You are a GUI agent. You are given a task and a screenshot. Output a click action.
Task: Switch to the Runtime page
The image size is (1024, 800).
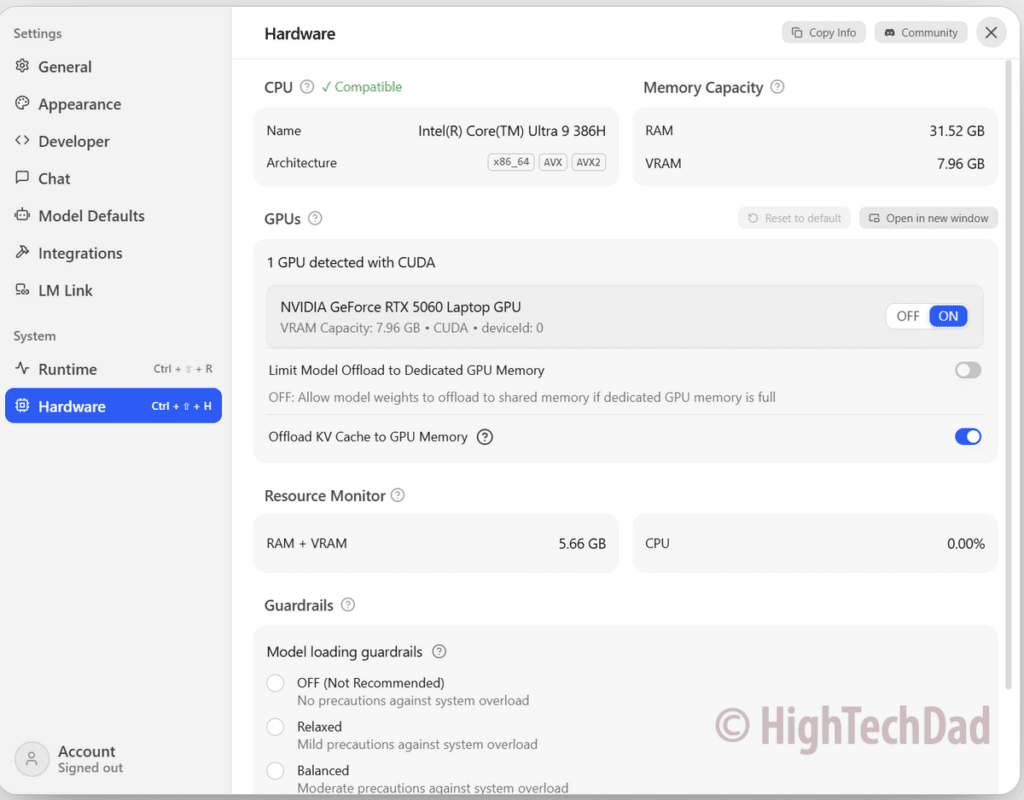(113, 369)
